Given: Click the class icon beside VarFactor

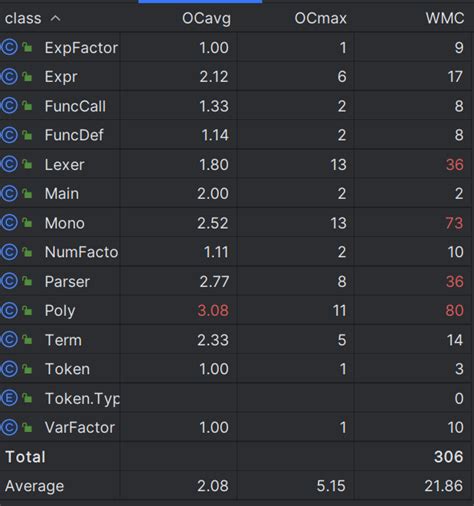Looking at the screenshot, I should click(9, 427).
